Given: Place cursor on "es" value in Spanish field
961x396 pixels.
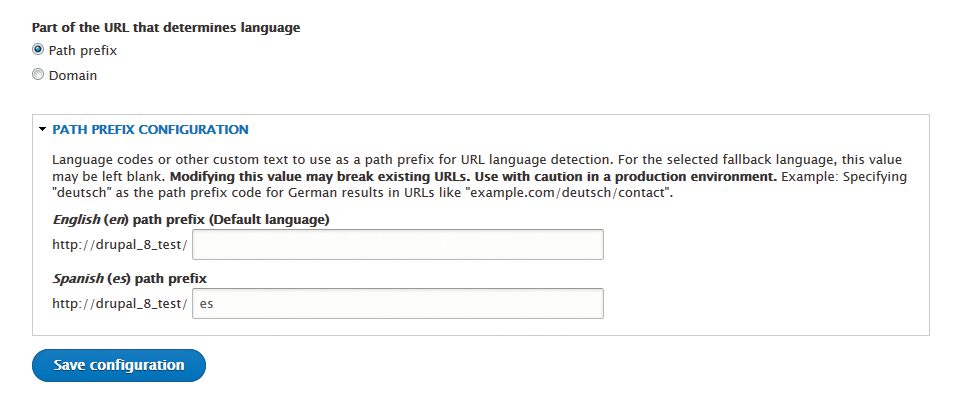Looking at the screenshot, I should [207, 303].
